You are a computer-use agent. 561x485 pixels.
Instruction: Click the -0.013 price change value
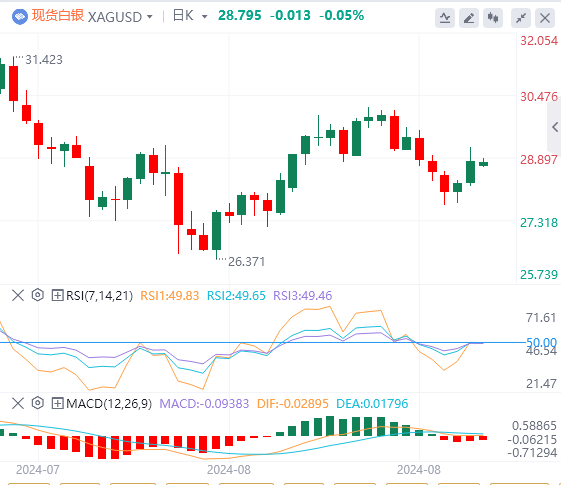pos(290,15)
